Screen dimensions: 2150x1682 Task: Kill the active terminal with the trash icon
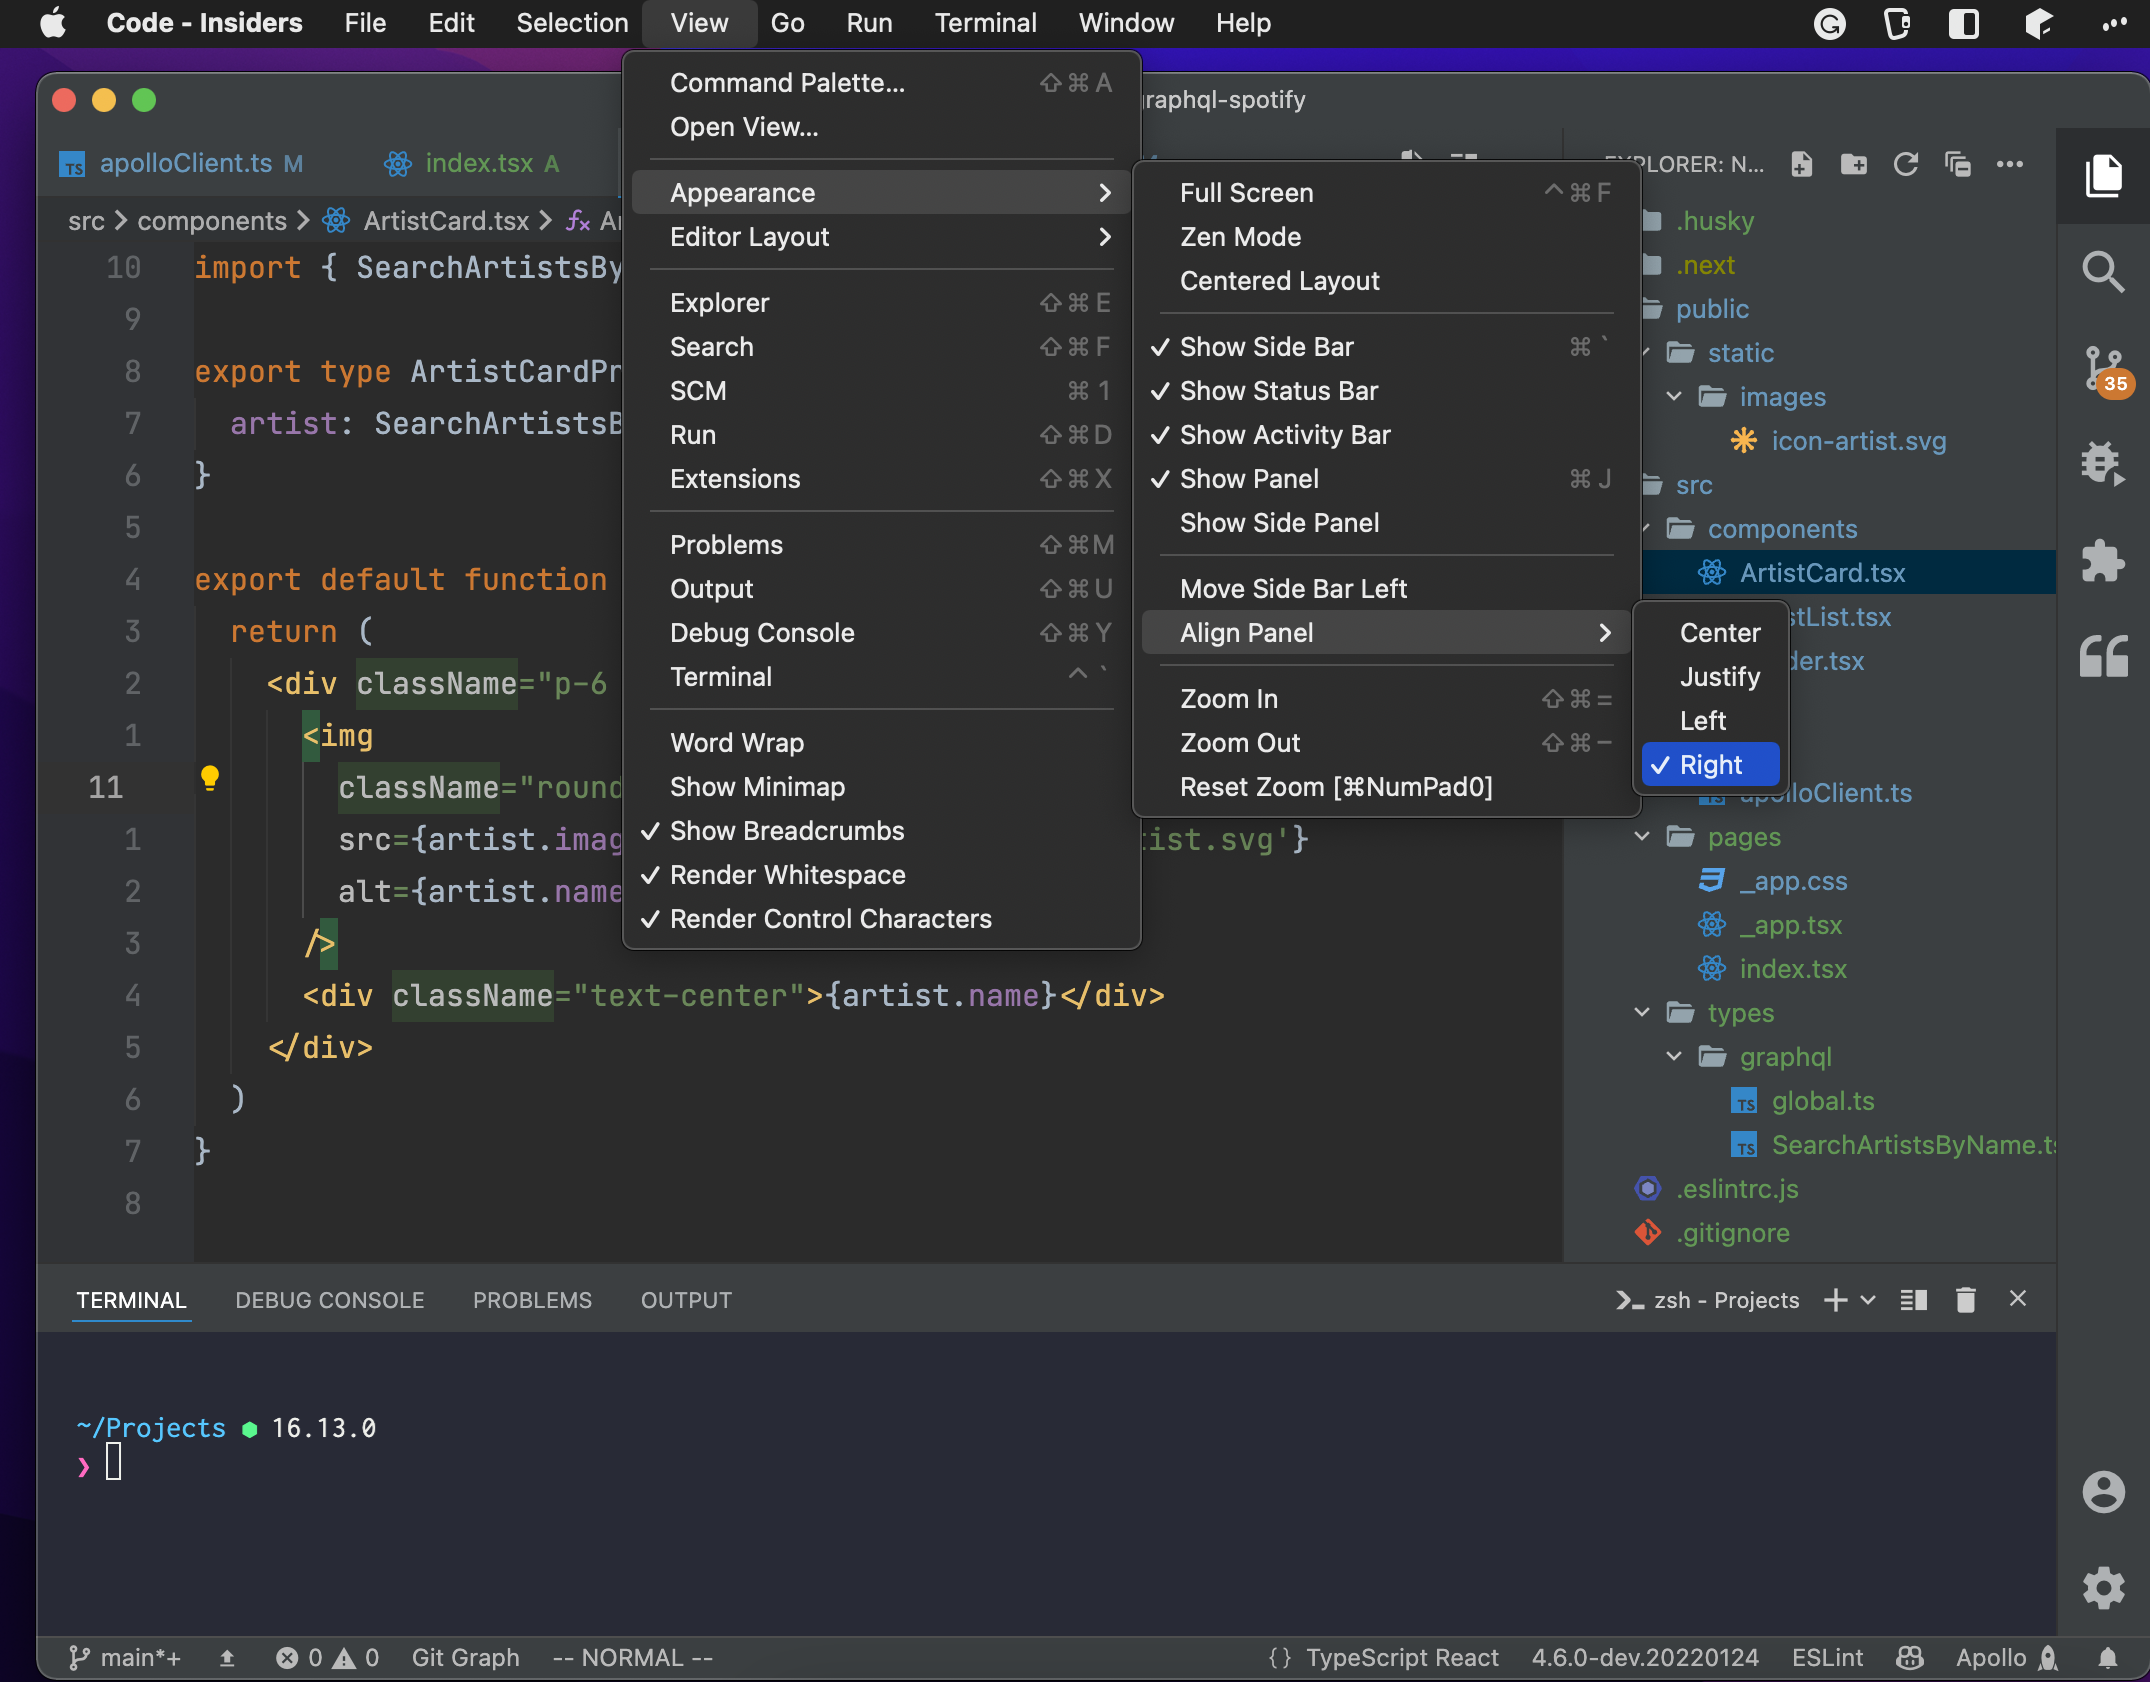(x=1965, y=1300)
